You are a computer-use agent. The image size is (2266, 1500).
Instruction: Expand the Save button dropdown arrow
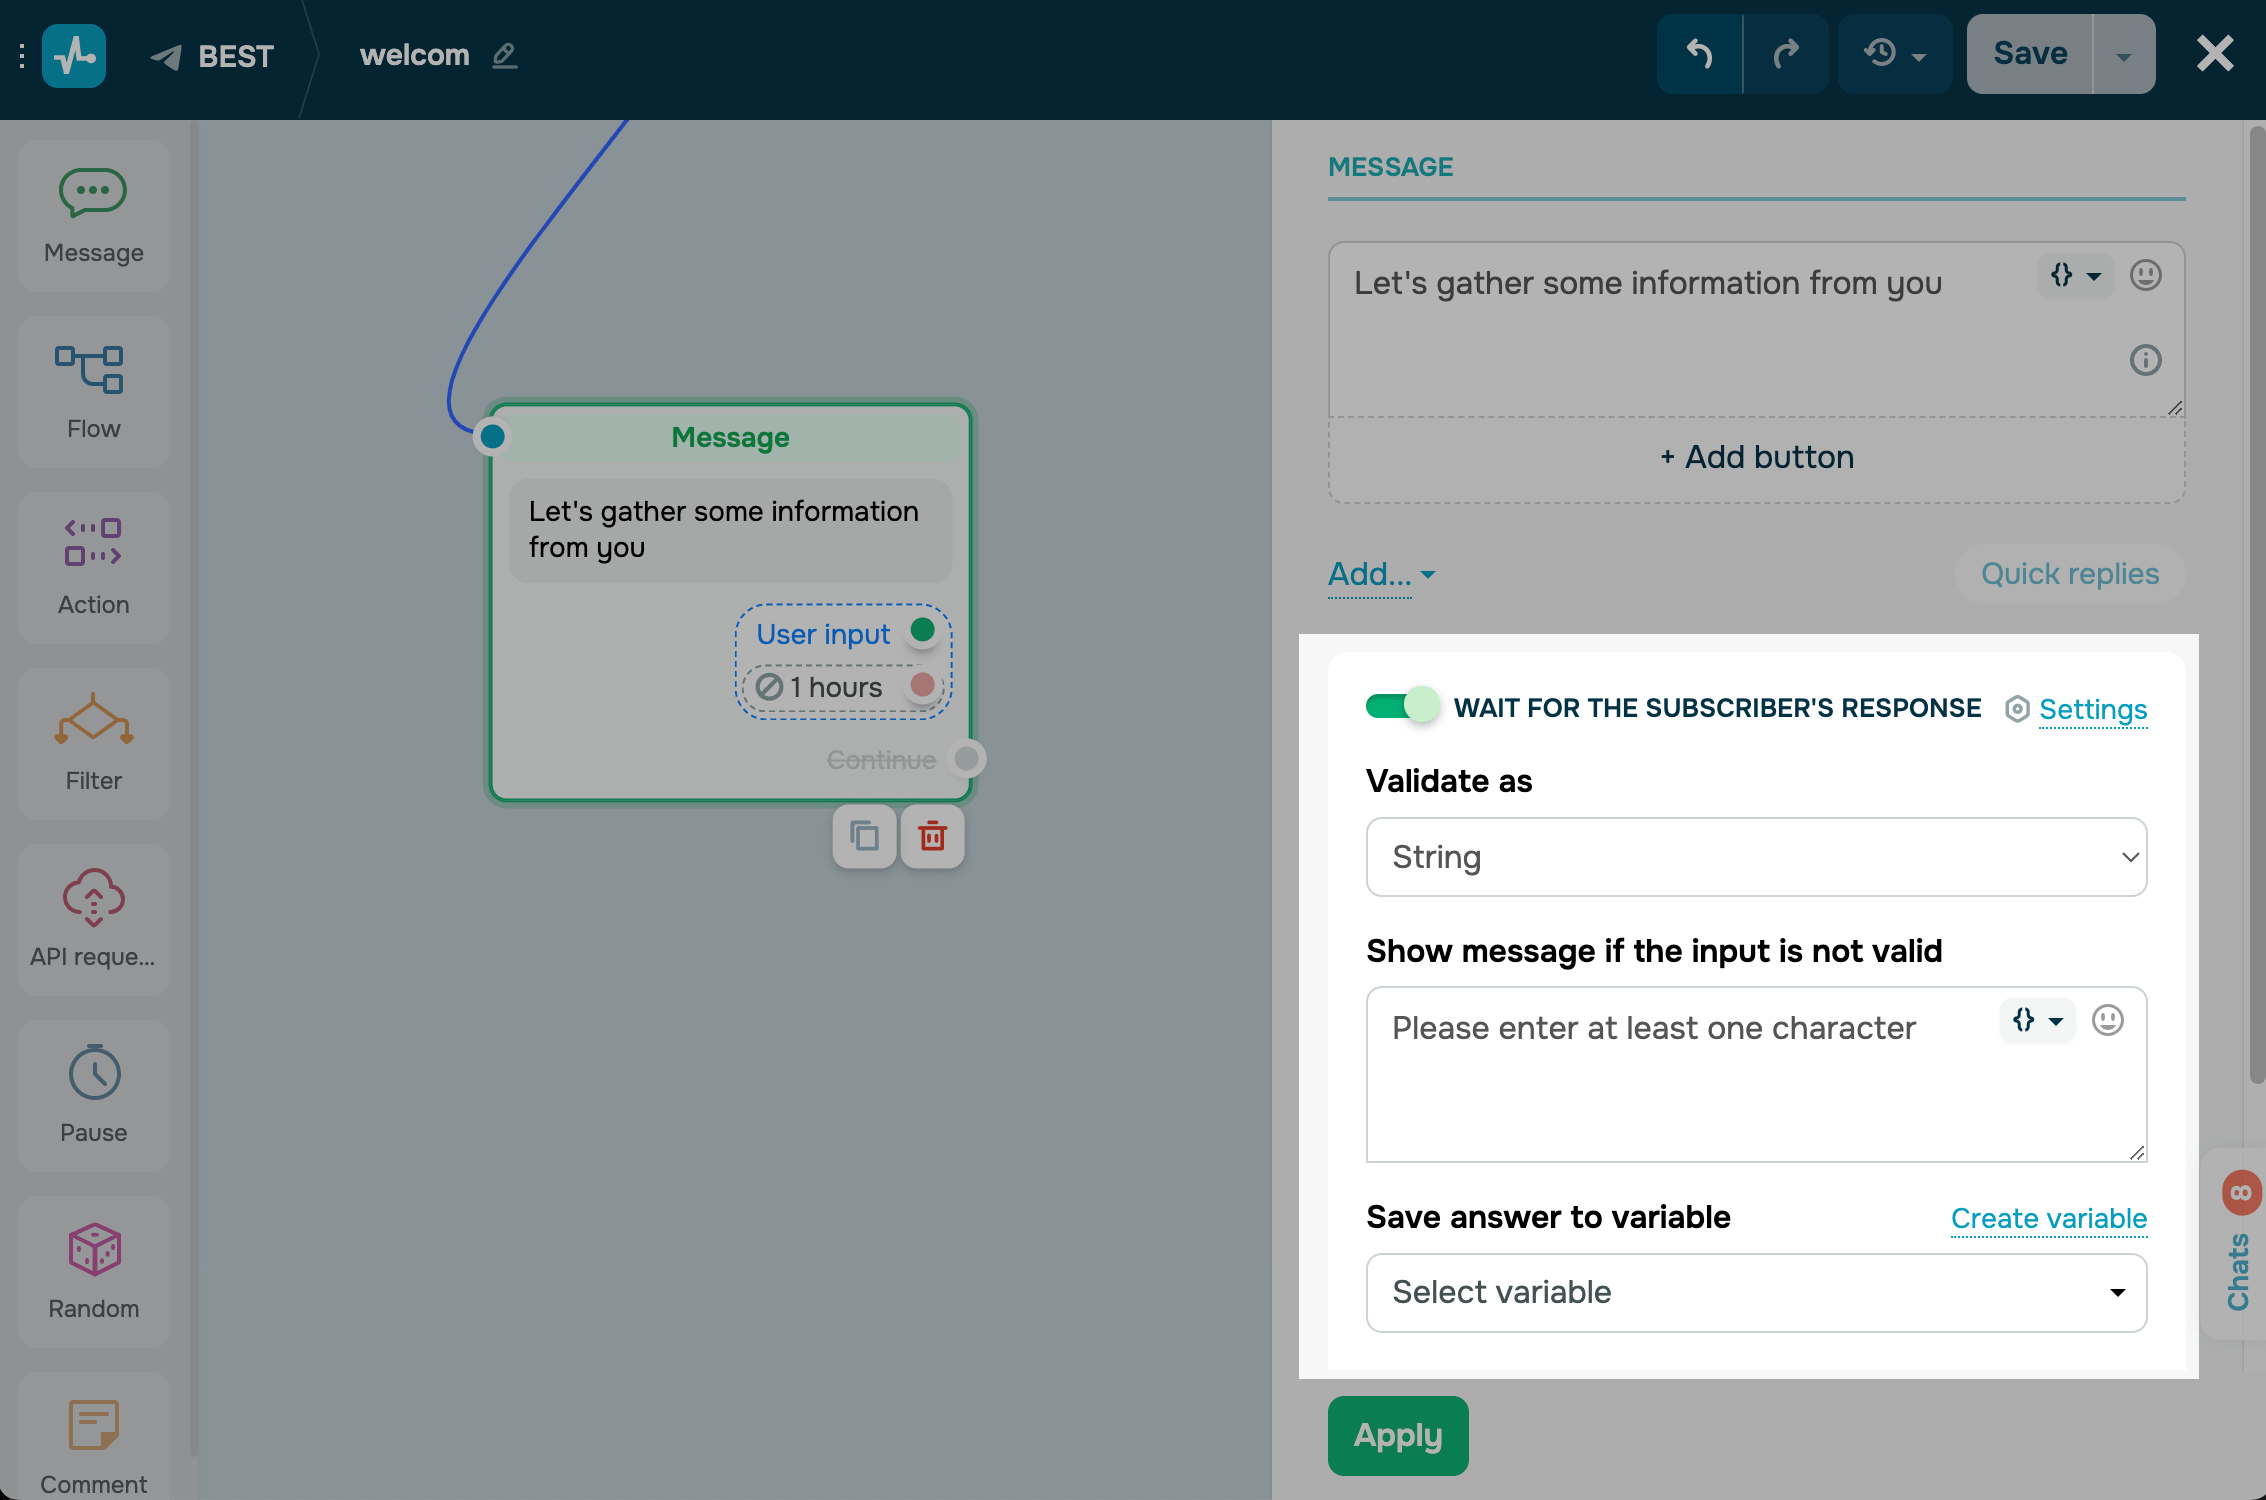(2123, 56)
